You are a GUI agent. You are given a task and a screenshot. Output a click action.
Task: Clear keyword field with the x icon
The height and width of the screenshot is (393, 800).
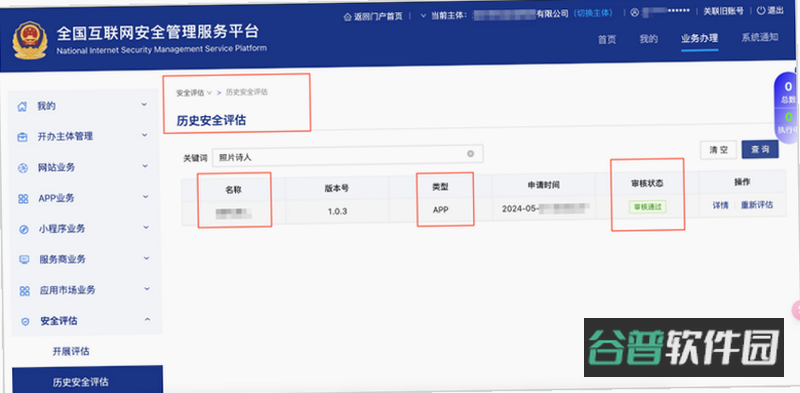pyautogui.click(x=470, y=154)
